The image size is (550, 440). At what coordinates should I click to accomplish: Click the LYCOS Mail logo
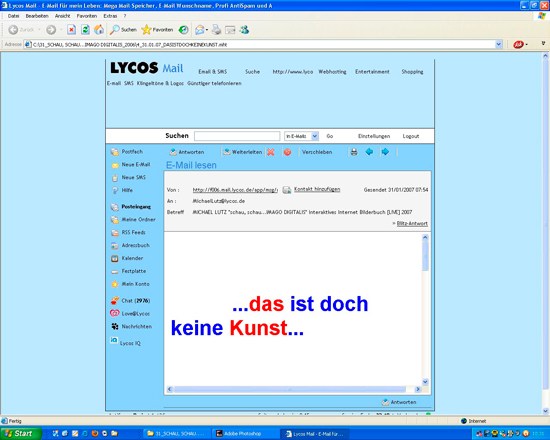click(x=147, y=67)
